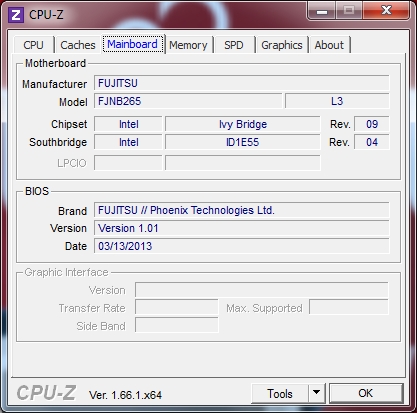The width and height of the screenshot is (417, 413).
Task: Click the Model field FJNB265
Action: (x=188, y=101)
